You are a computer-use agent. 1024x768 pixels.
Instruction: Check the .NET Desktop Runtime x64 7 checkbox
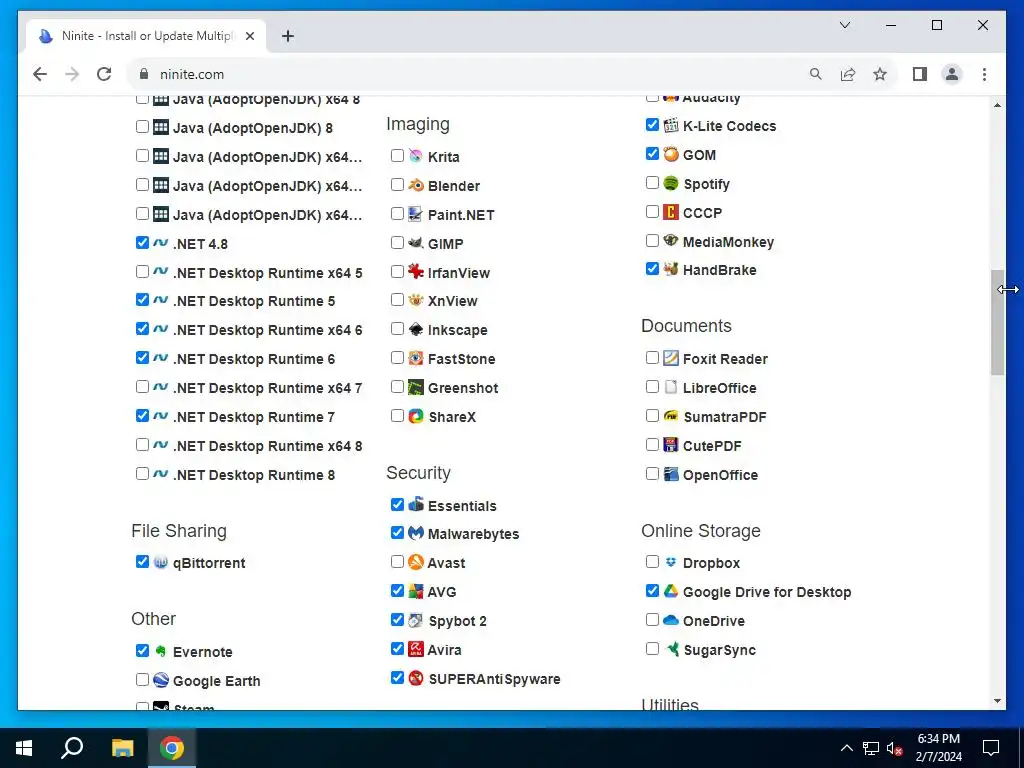click(142, 387)
